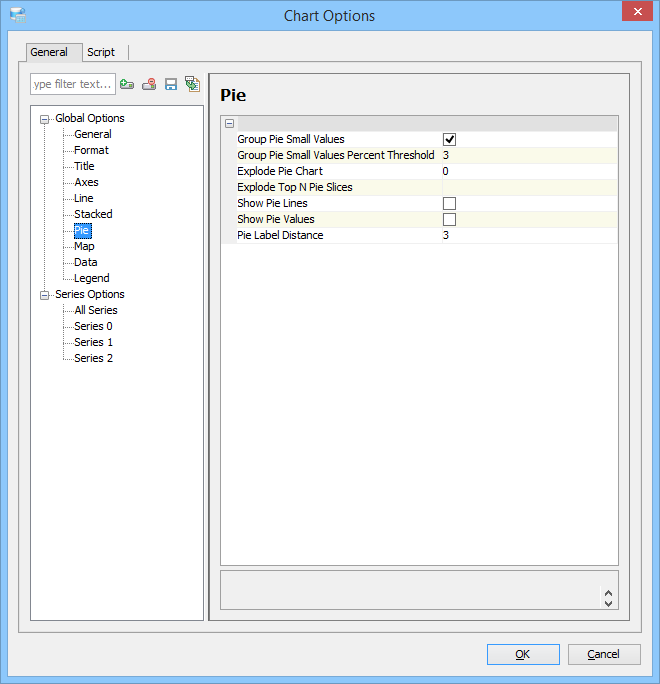The image size is (660, 684).
Task: Select the Show Pie Lines property label
Action: pyautogui.click(x=272, y=203)
